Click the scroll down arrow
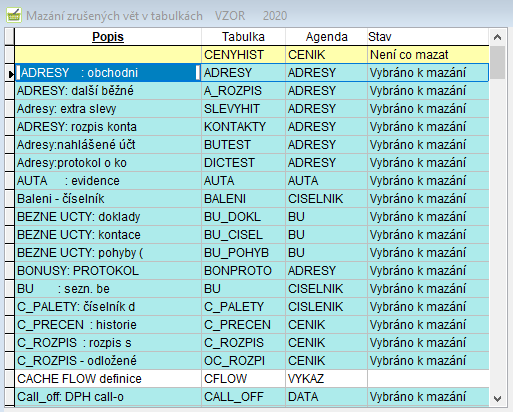Image resolution: width=513 pixels, height=412 pixels. (x=497, y=398)
